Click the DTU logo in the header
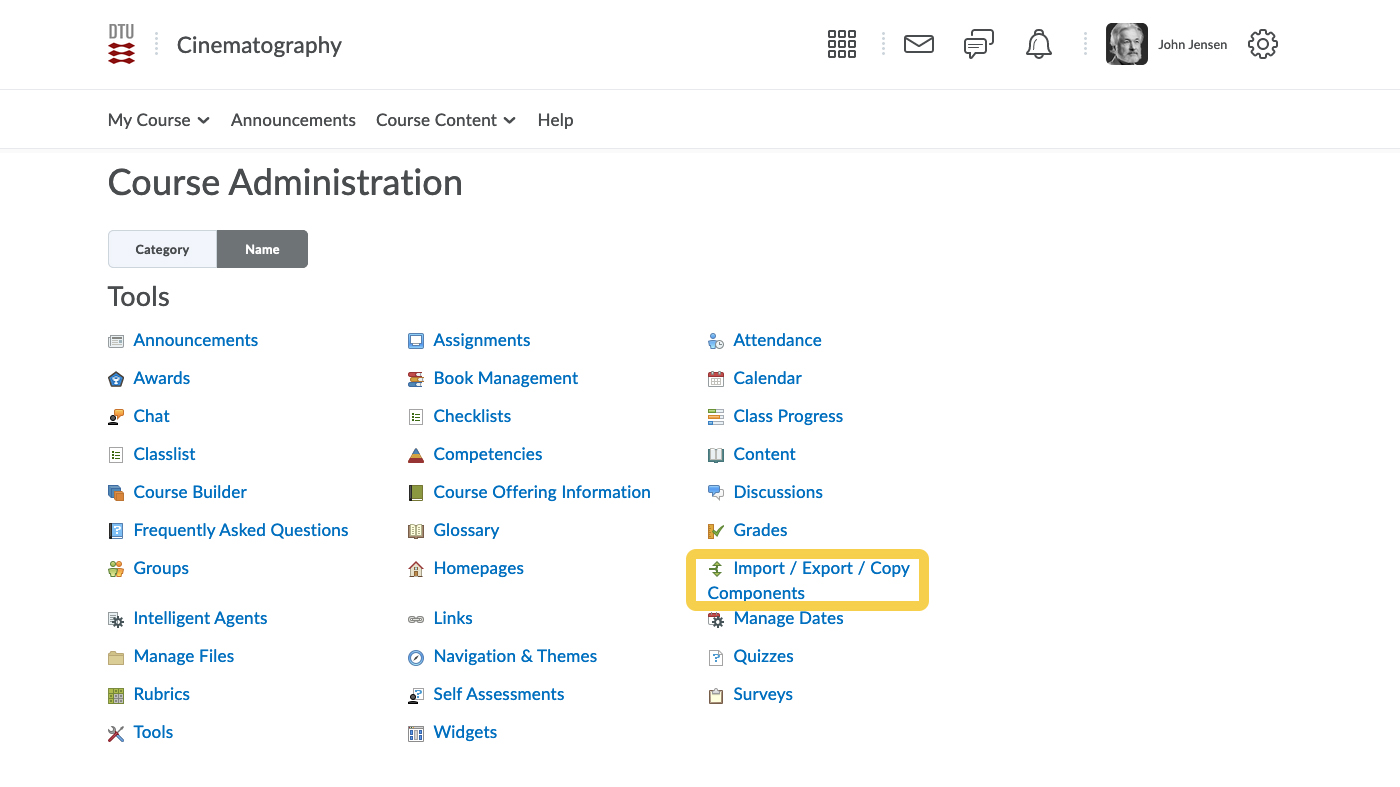The width and height of the screenshot is (1400, 787). pos(121,45)
